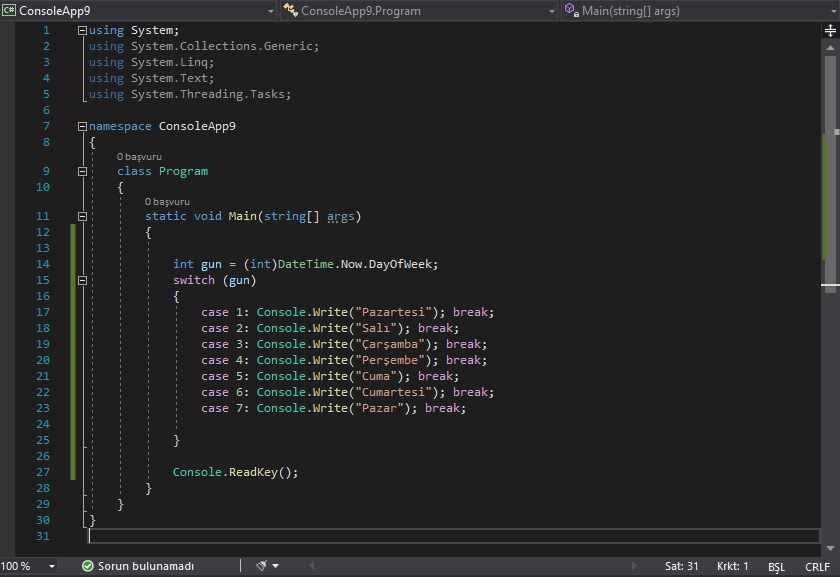840x577 pixels.
Task: Collapse the using directives block
Action: [x=82, y=31]
